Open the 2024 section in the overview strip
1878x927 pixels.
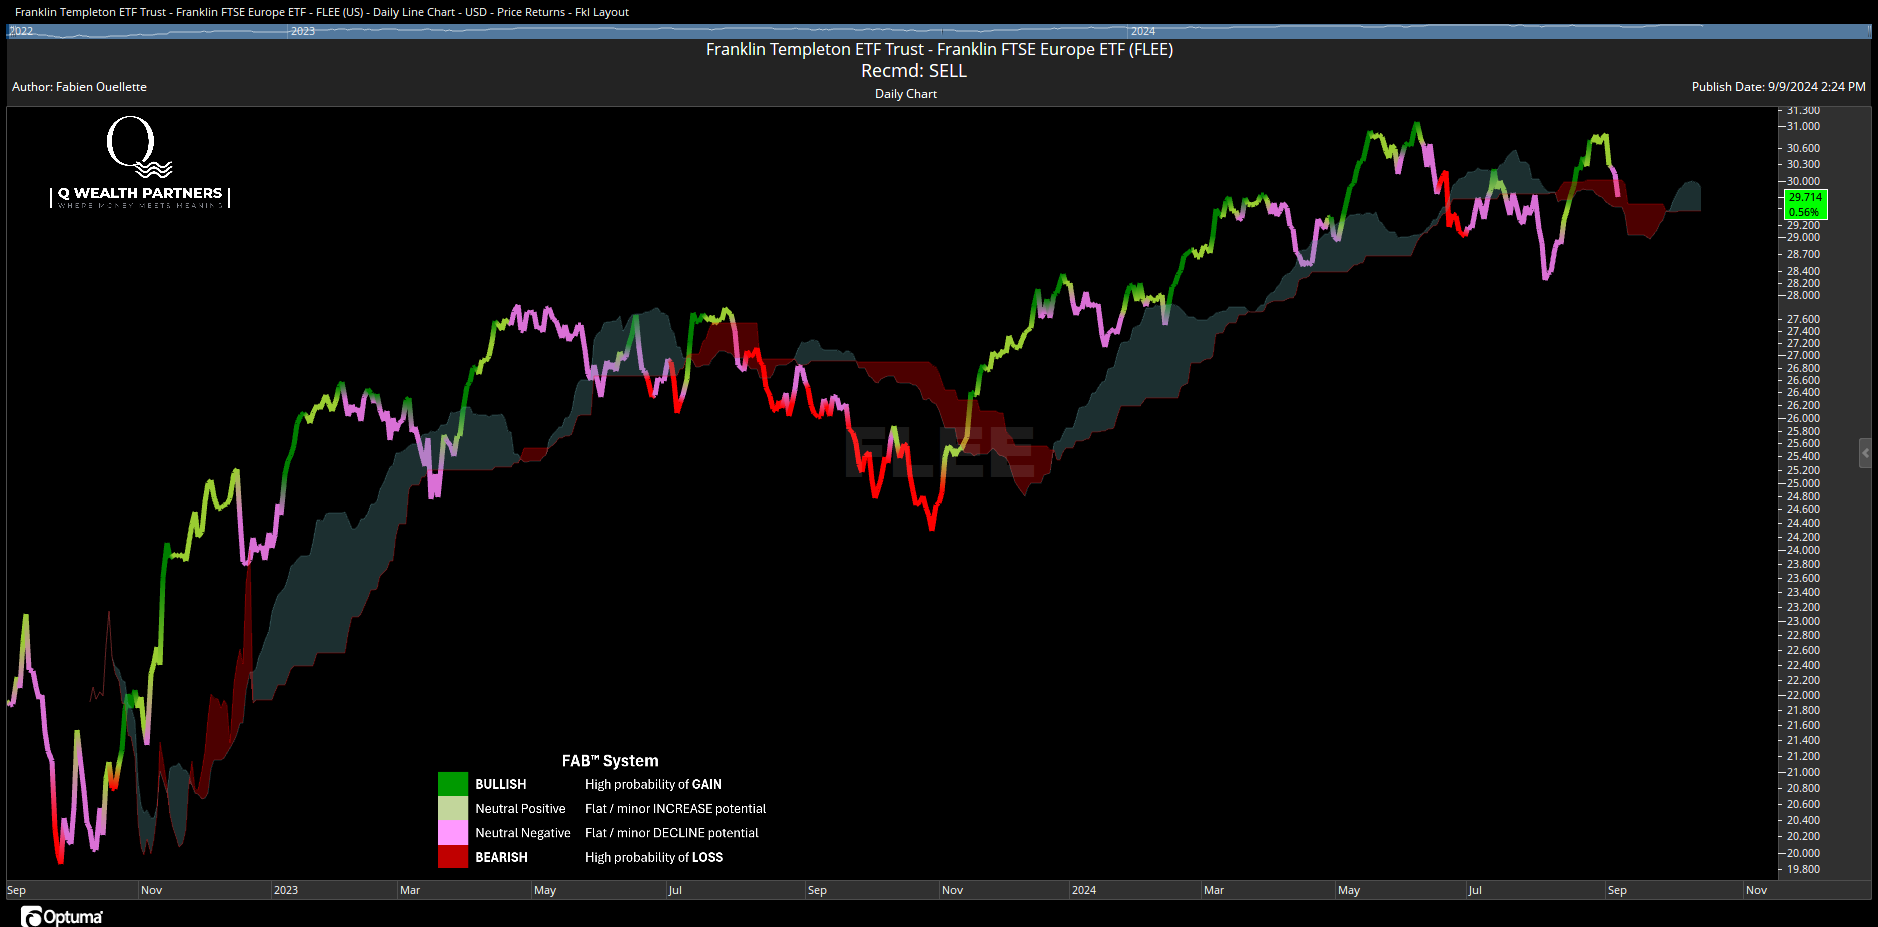1142,31
